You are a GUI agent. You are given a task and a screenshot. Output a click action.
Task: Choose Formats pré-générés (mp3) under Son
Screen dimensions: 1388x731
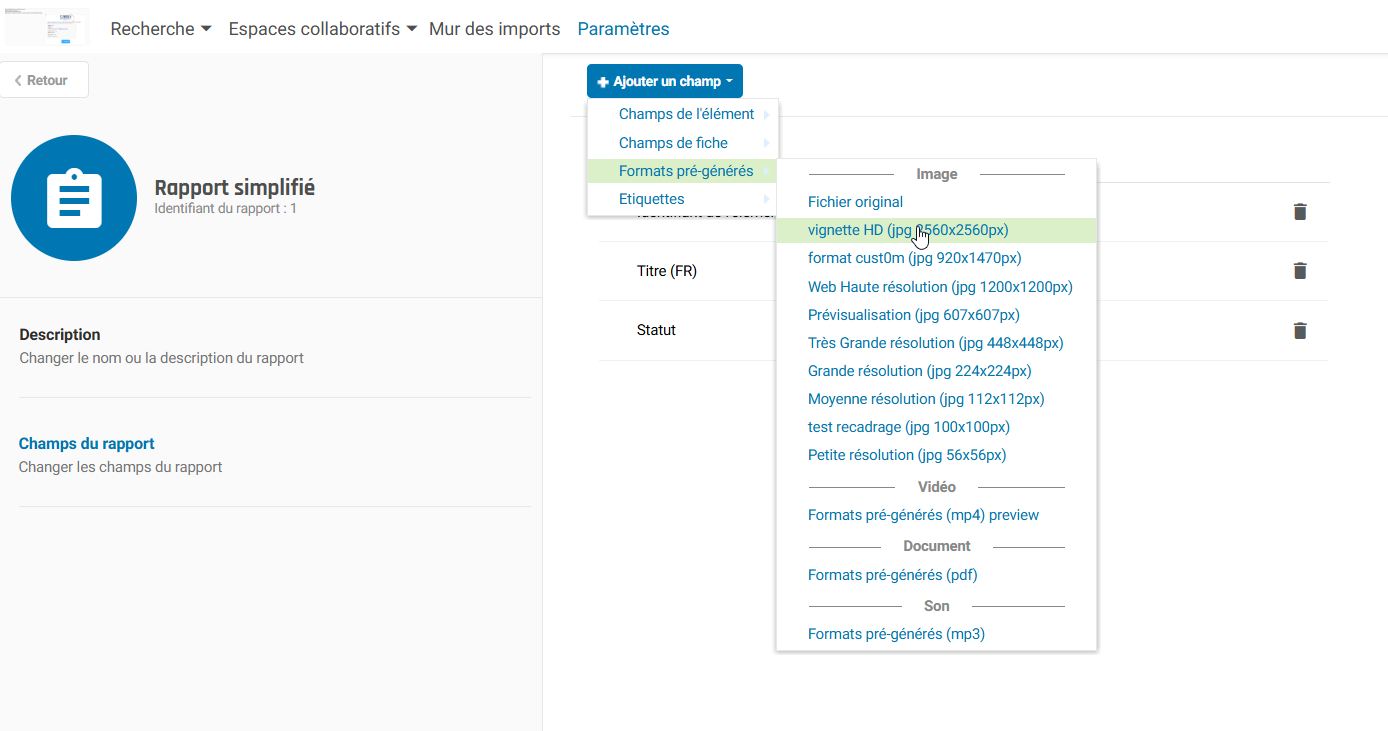coord(896,633)
